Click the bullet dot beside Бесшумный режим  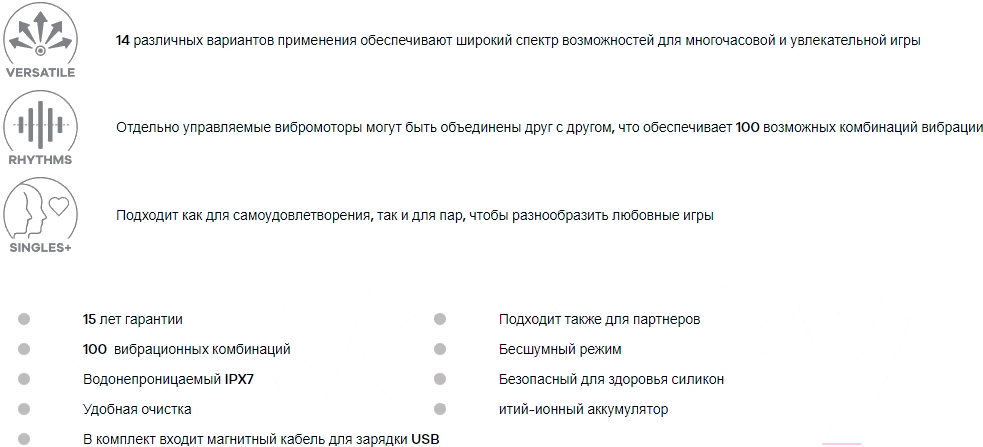440,350
